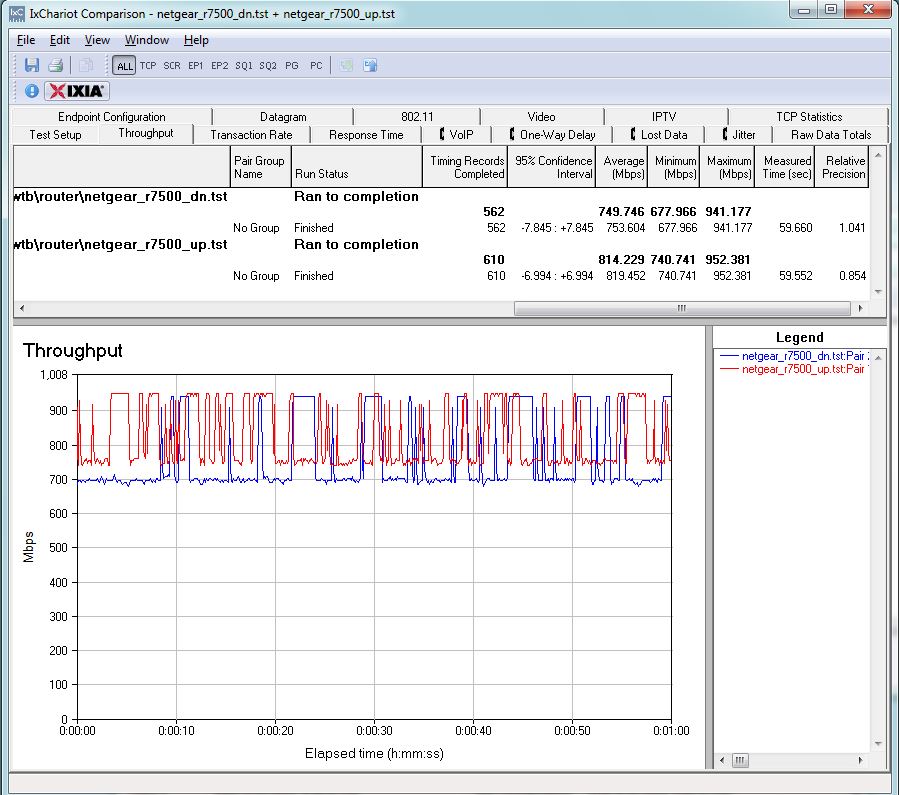Select the red netgear_r7500_up legend entry

point(794,369)
